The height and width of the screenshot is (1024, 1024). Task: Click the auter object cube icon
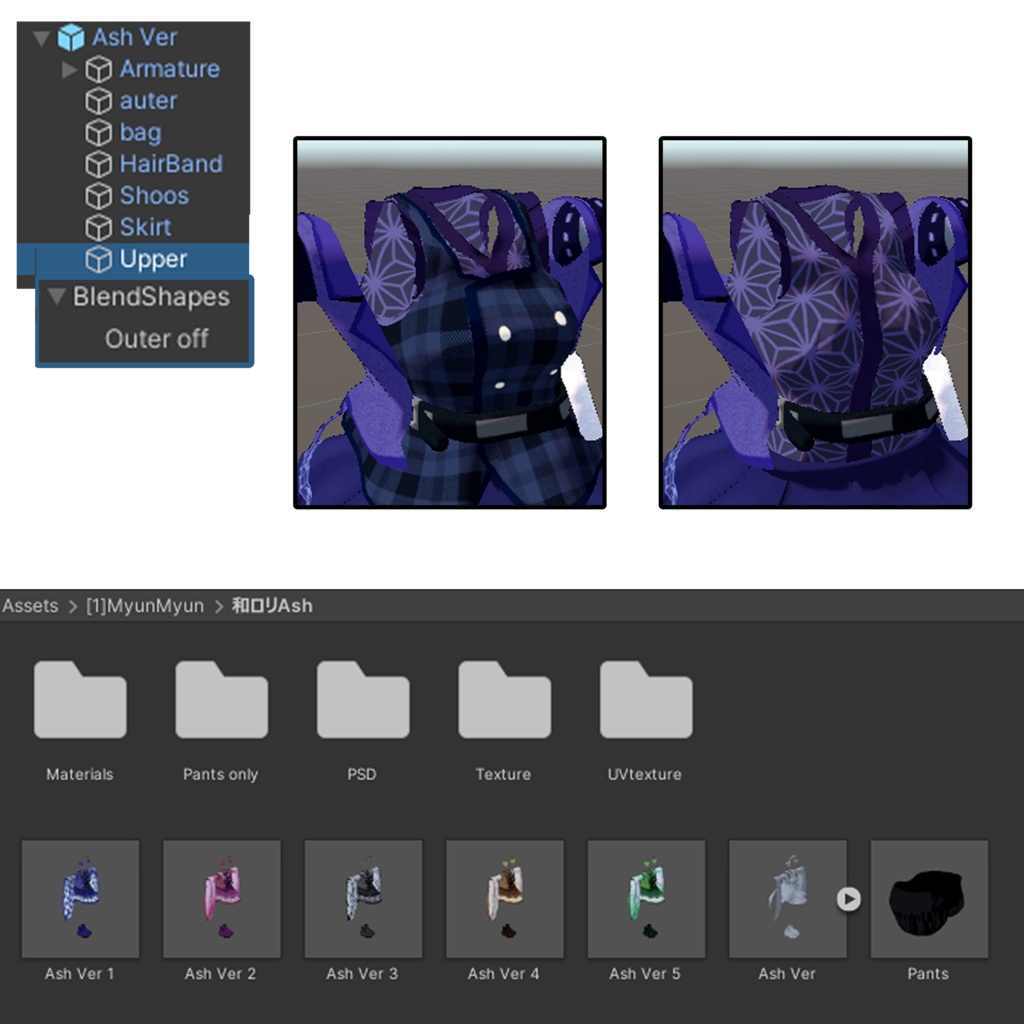point(99,101)
